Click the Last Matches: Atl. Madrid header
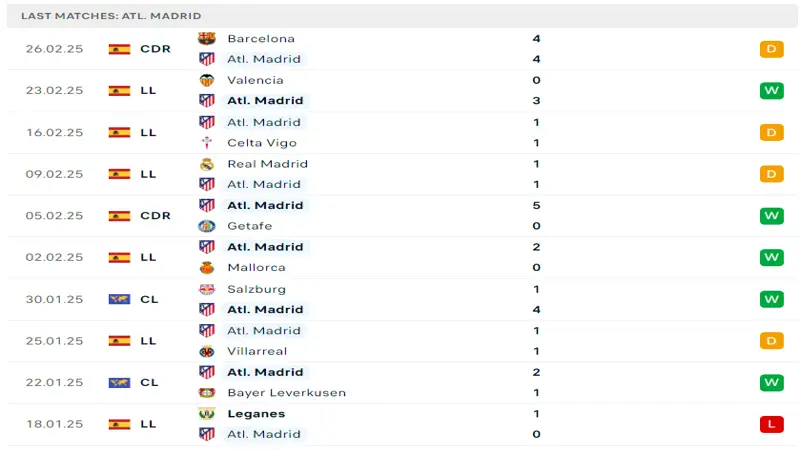This screenshot has width=800, height=450. click(111, 16)
